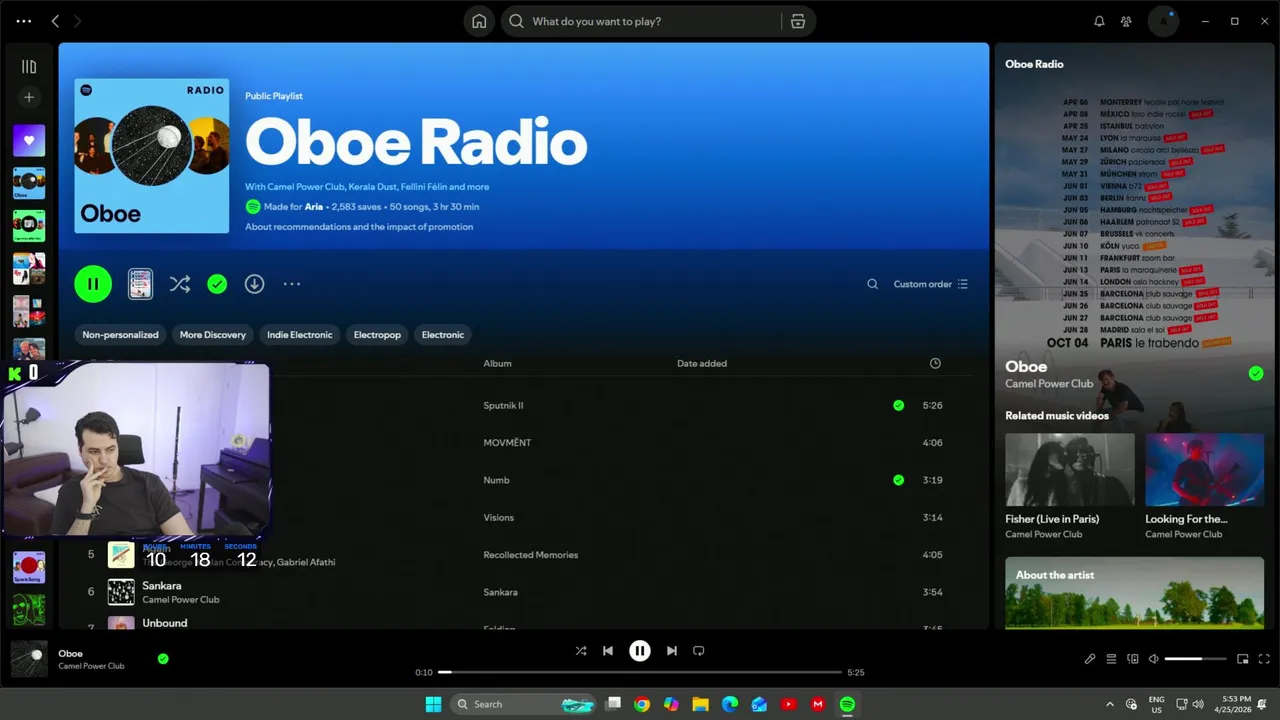Toggle saved check on the Numb row
This screenshot has width=1280, height=720.
click(898, 480)
